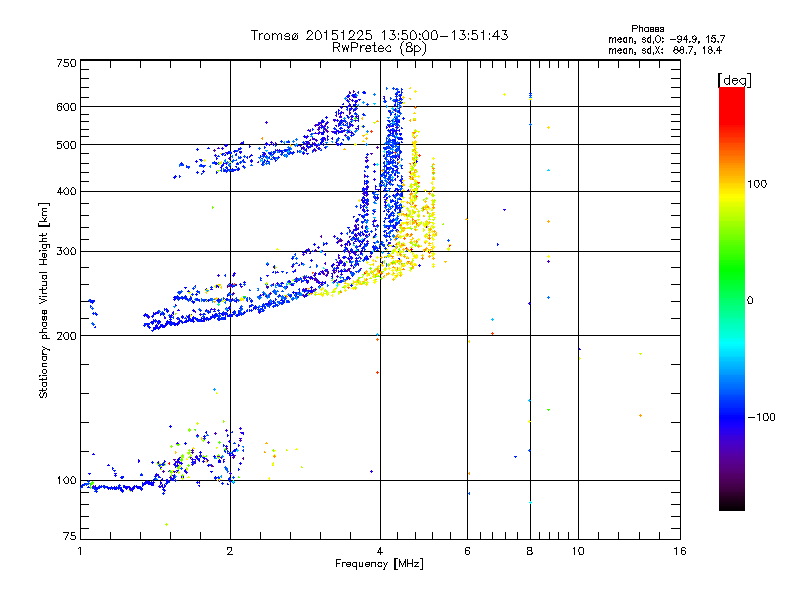Click the 'Phases' label in the corner
Viewport: 800px width, 600px height.
[x=647, y=29]
